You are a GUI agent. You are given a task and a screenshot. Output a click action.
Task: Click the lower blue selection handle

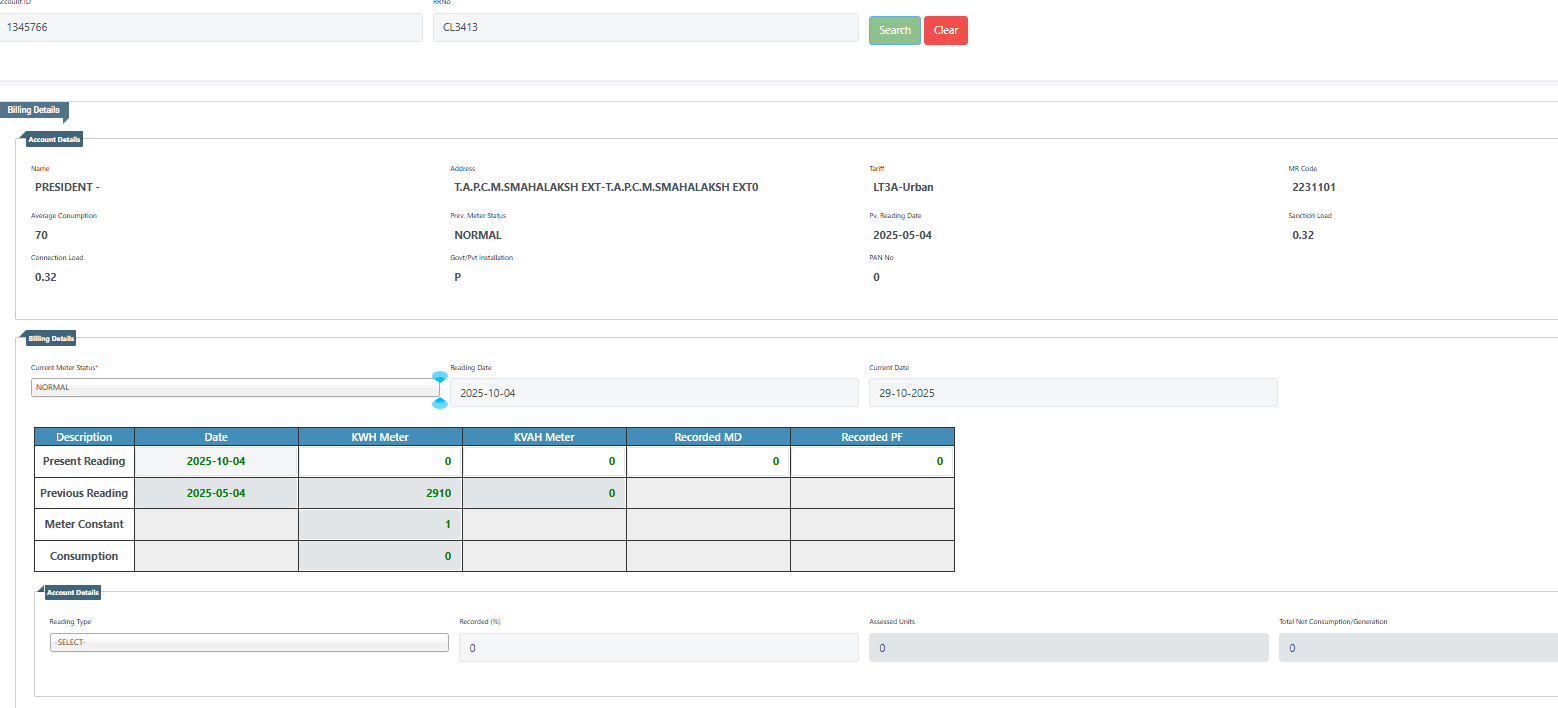tap(439, 403)
